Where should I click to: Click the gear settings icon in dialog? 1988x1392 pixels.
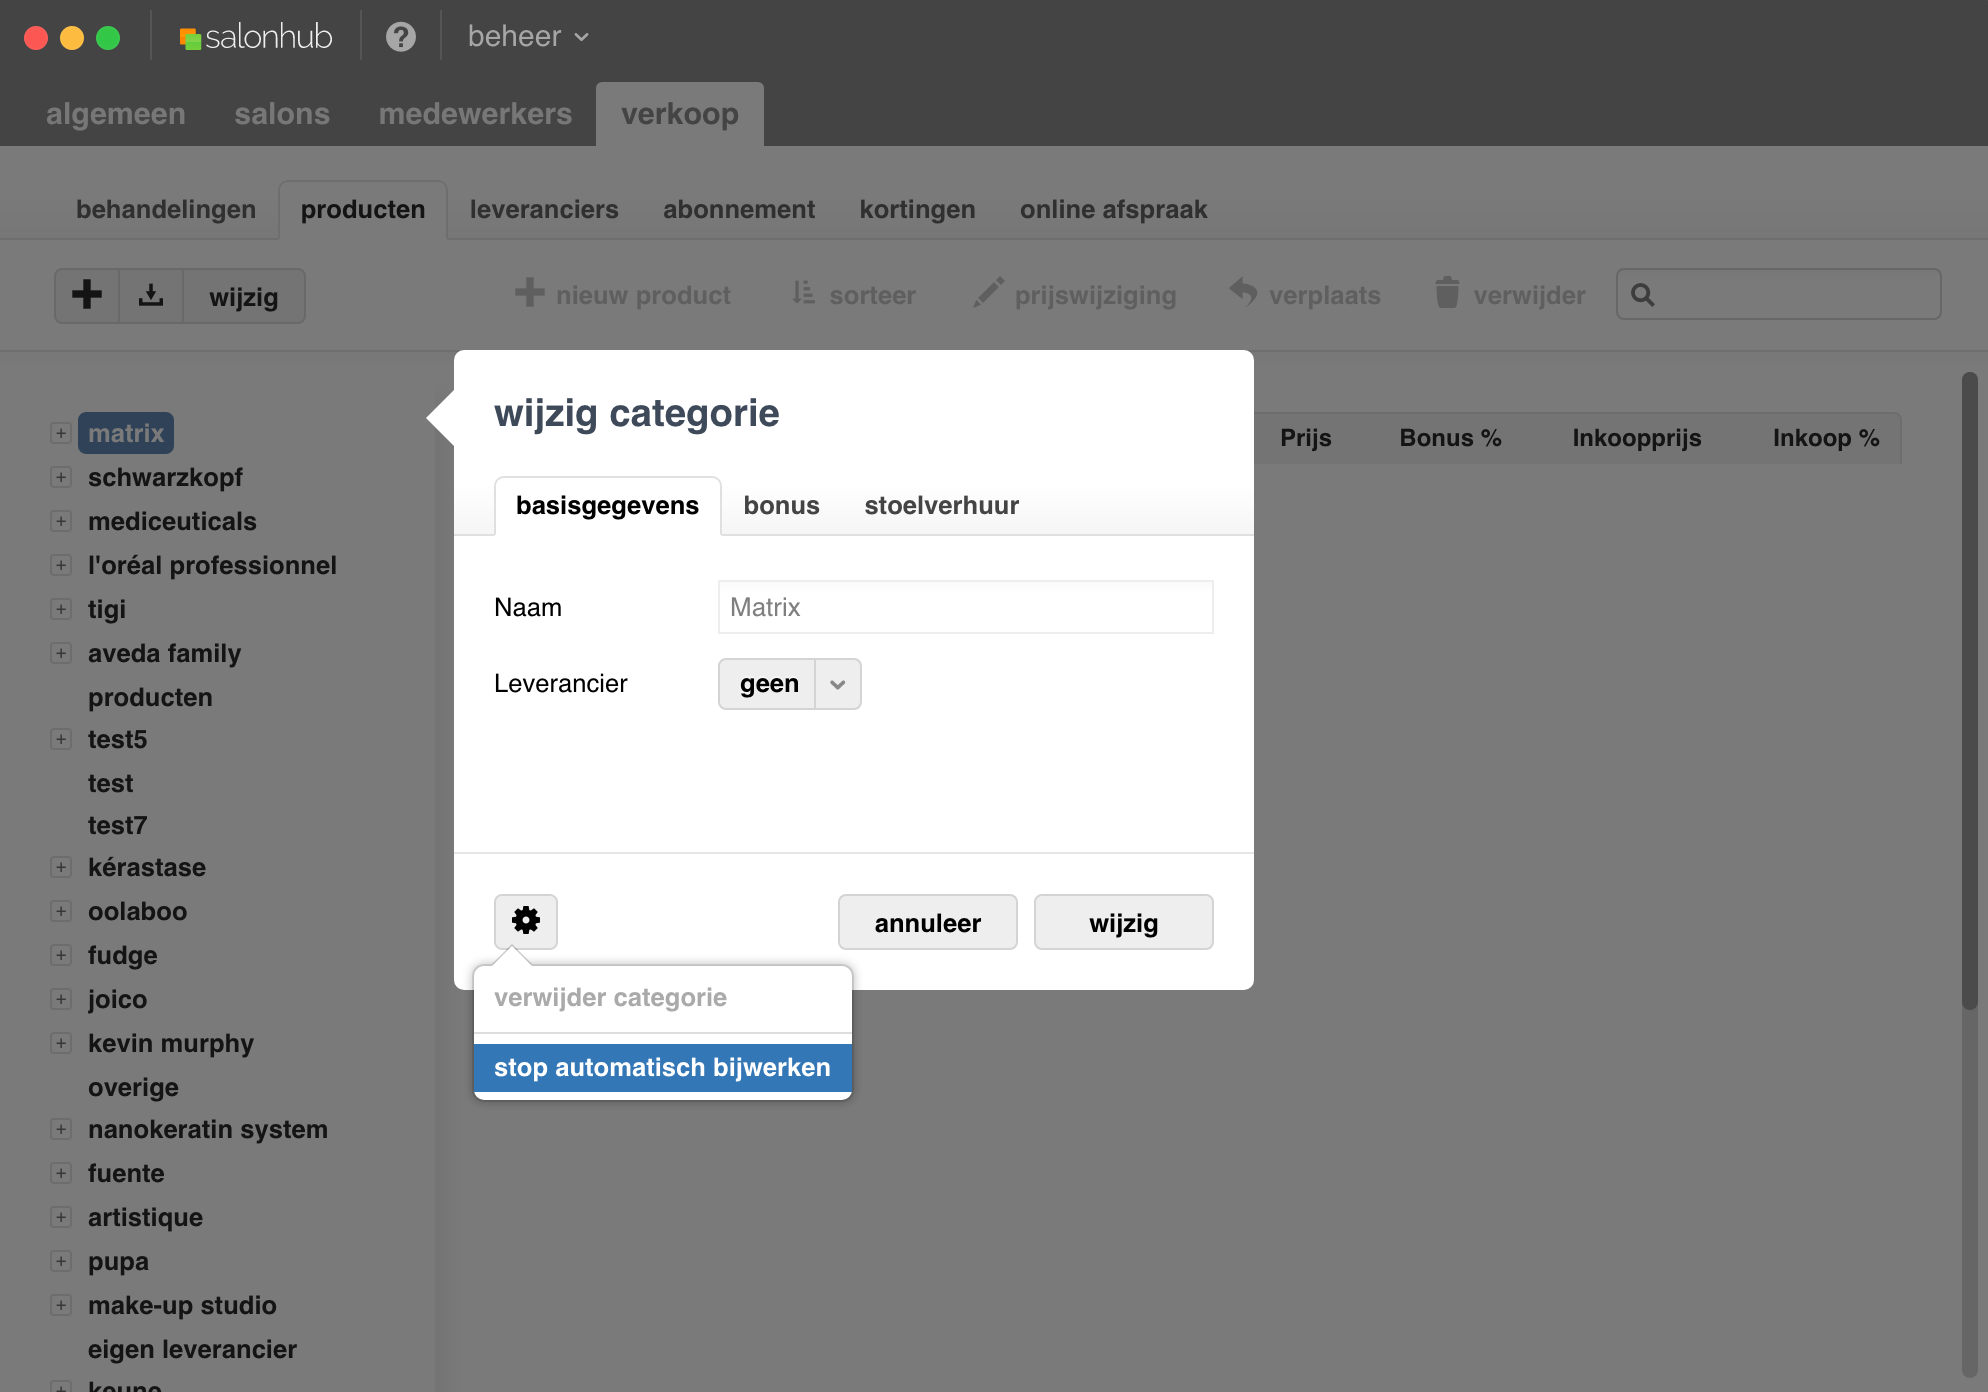pos(526,921)
